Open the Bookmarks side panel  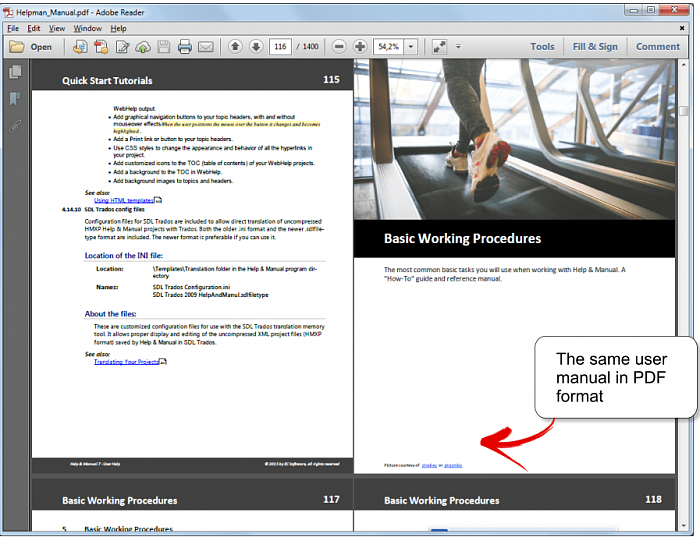pyautogui.click(x=15, y=99)
